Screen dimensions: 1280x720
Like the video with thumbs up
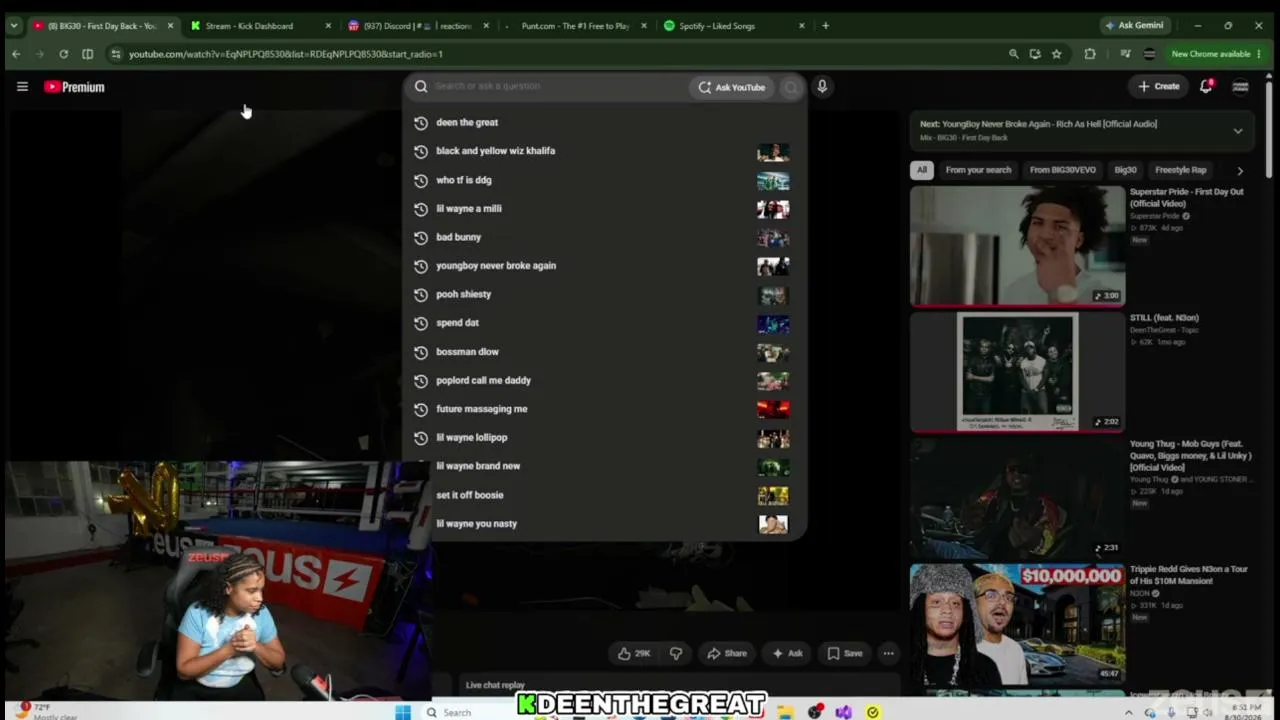[x=634, y=653]
